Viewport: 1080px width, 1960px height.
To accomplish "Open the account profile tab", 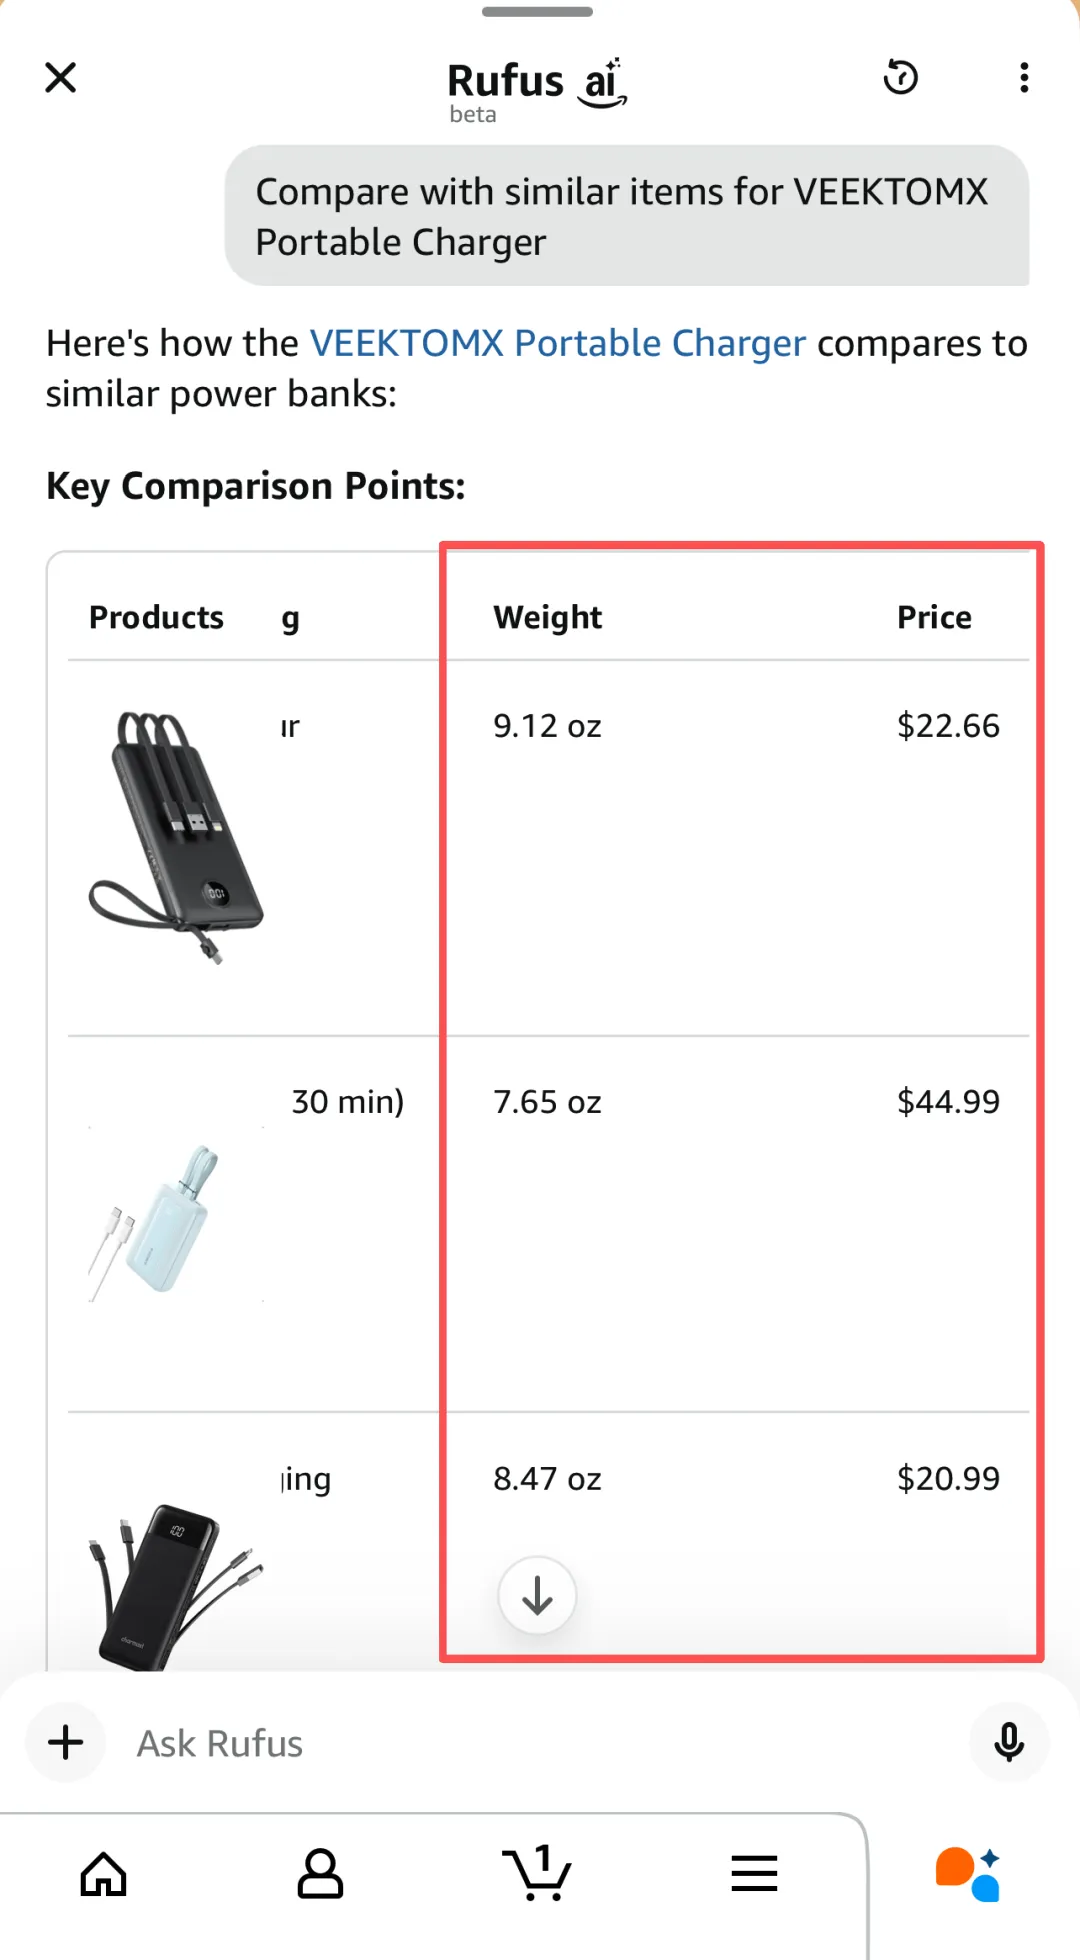I will click(320, 1873).
